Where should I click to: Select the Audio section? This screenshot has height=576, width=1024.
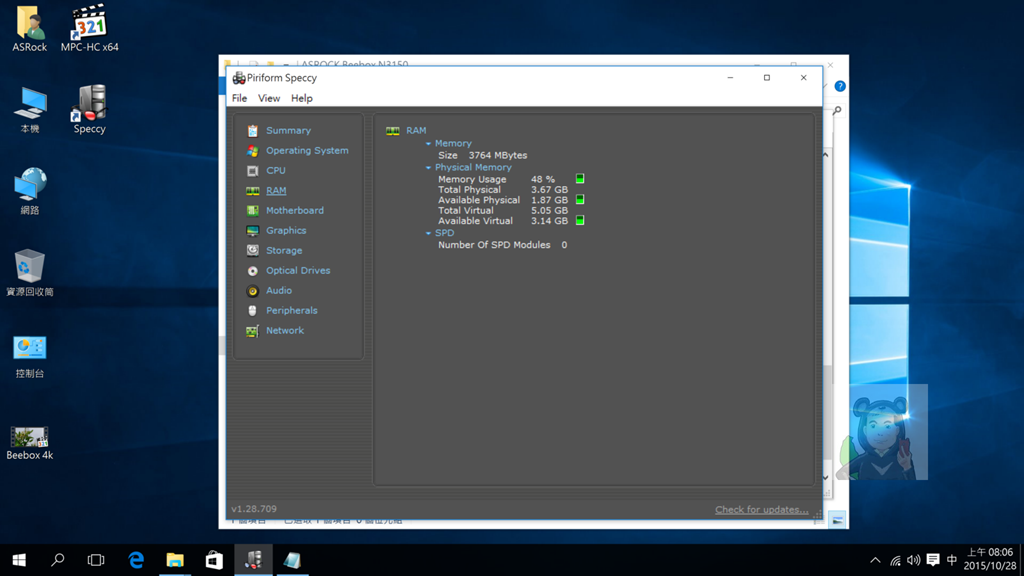278,291
